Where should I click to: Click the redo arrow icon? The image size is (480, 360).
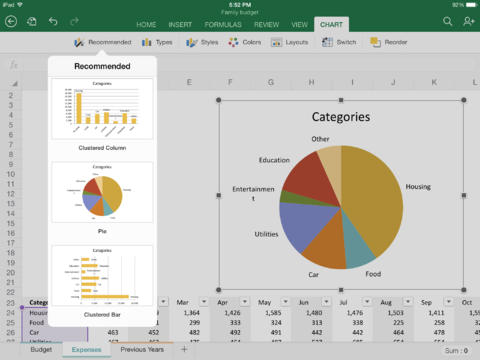[74, 22]
